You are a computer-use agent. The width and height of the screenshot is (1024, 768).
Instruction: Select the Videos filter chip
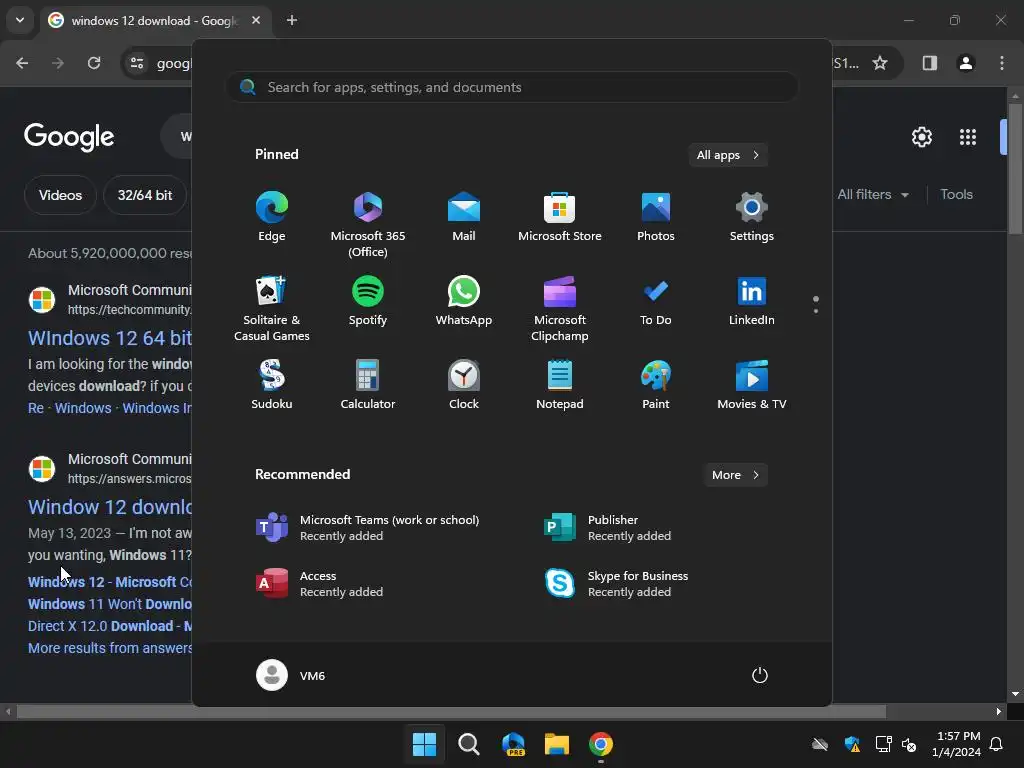60,195
